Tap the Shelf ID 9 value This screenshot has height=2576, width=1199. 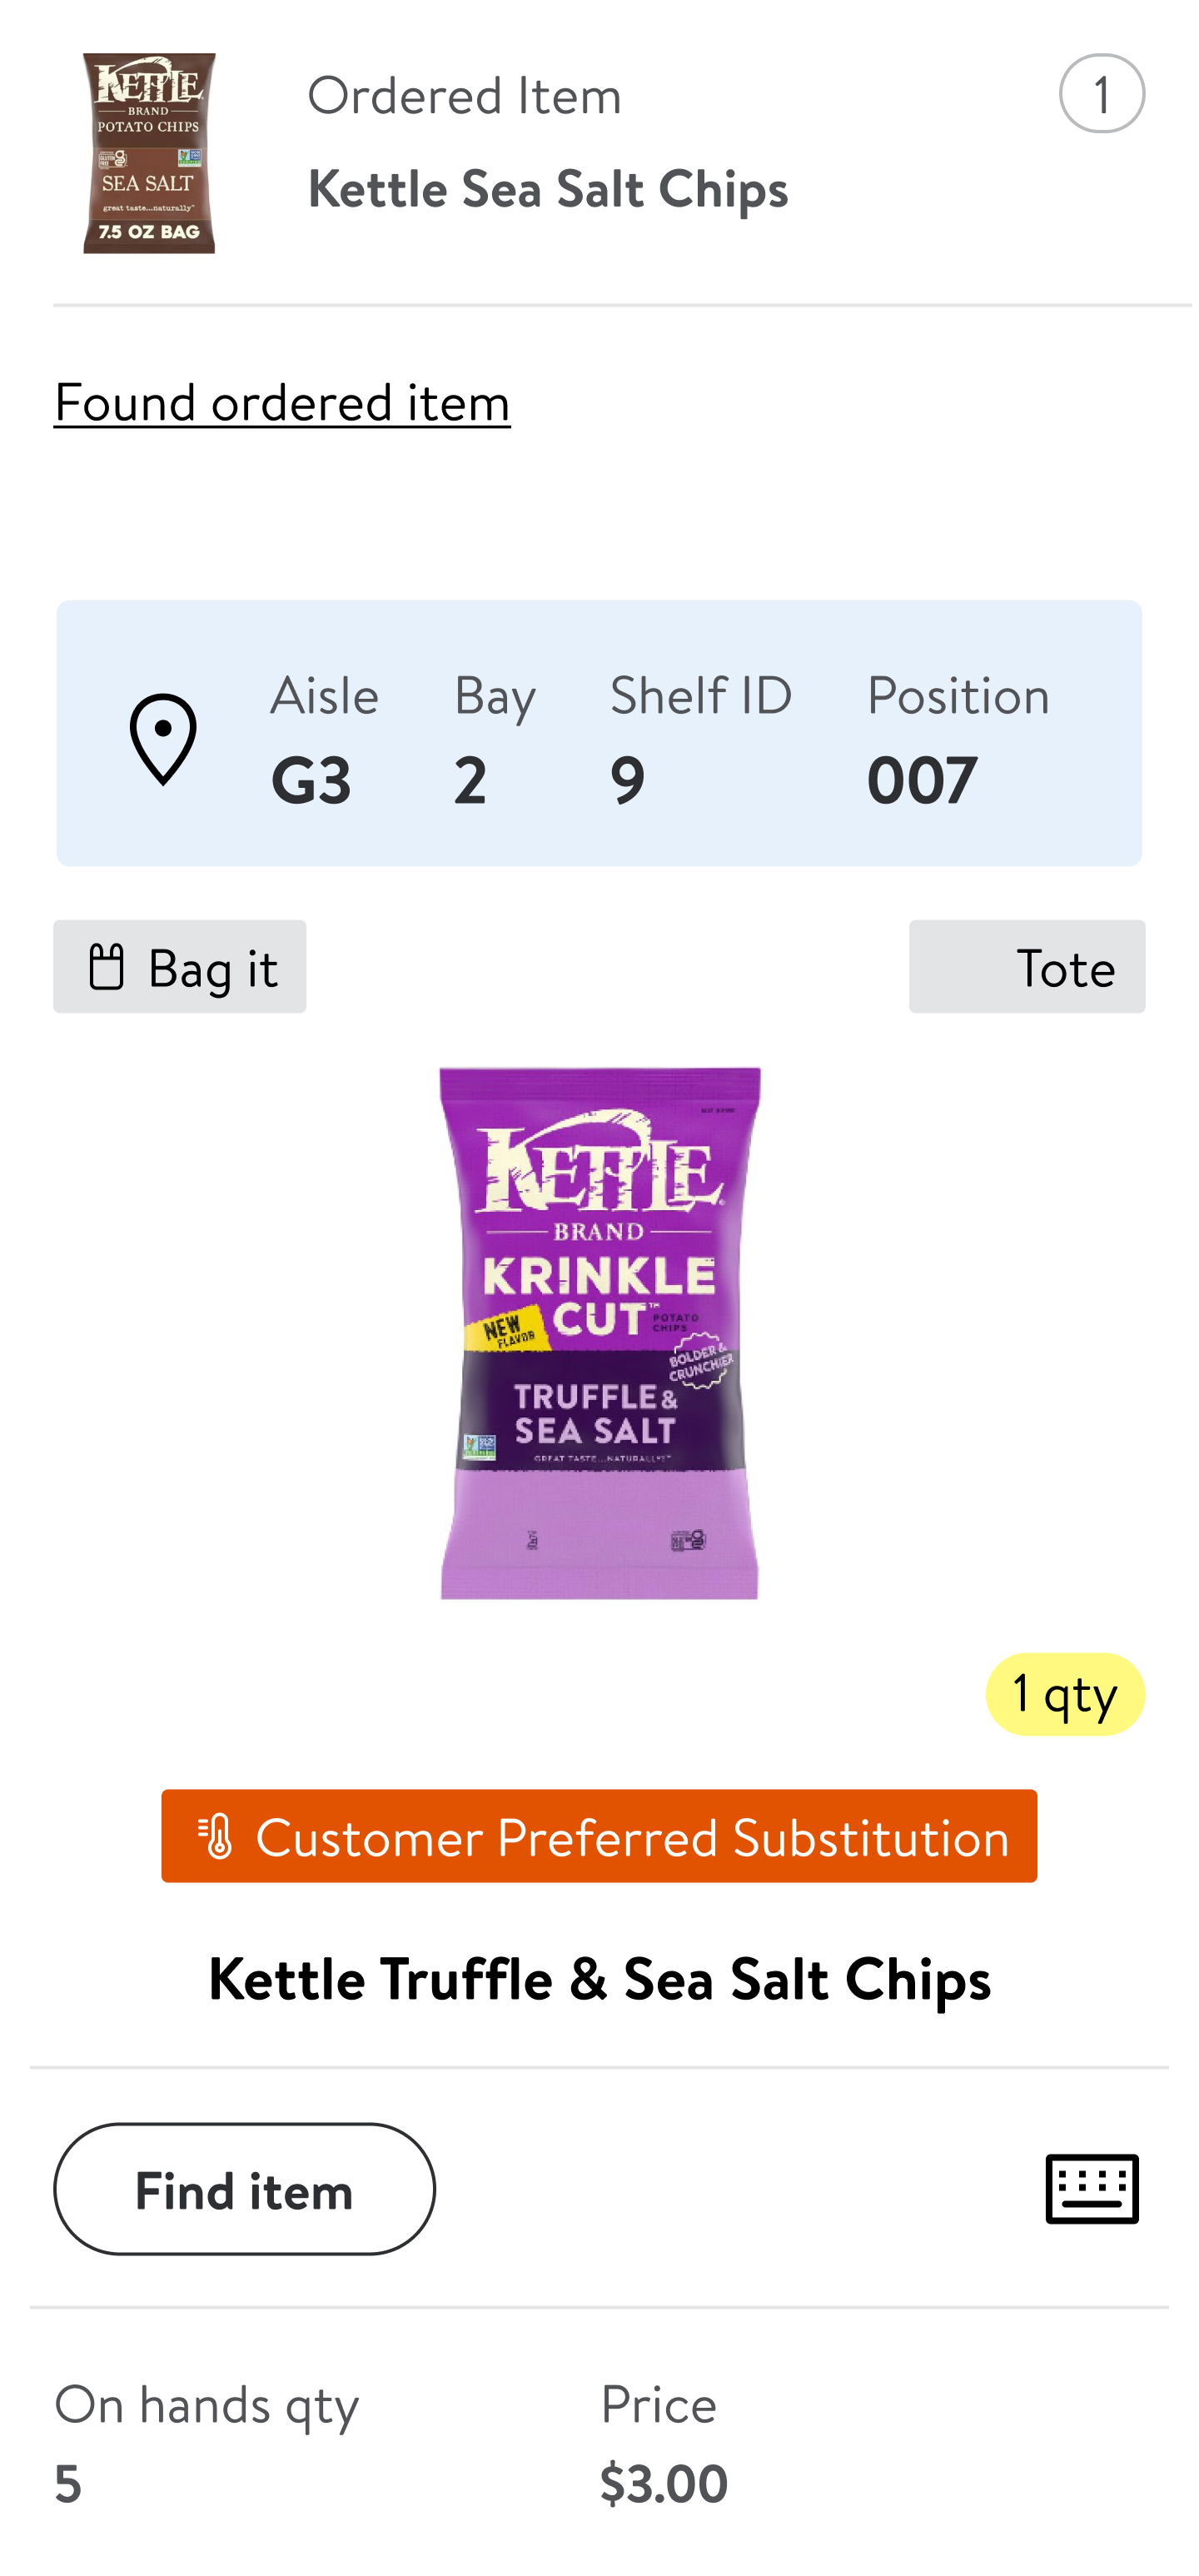click(x=628, y=780)
